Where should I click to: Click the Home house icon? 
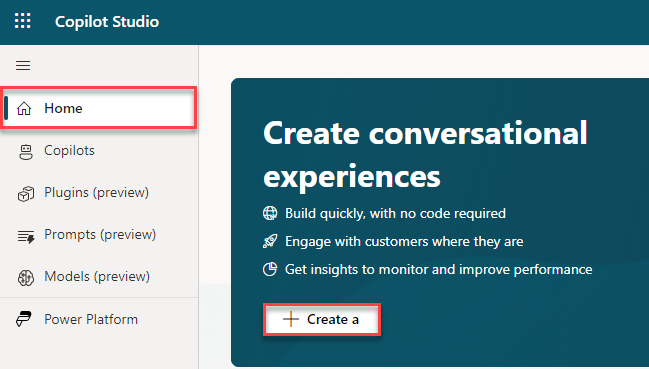pos(24,108)
